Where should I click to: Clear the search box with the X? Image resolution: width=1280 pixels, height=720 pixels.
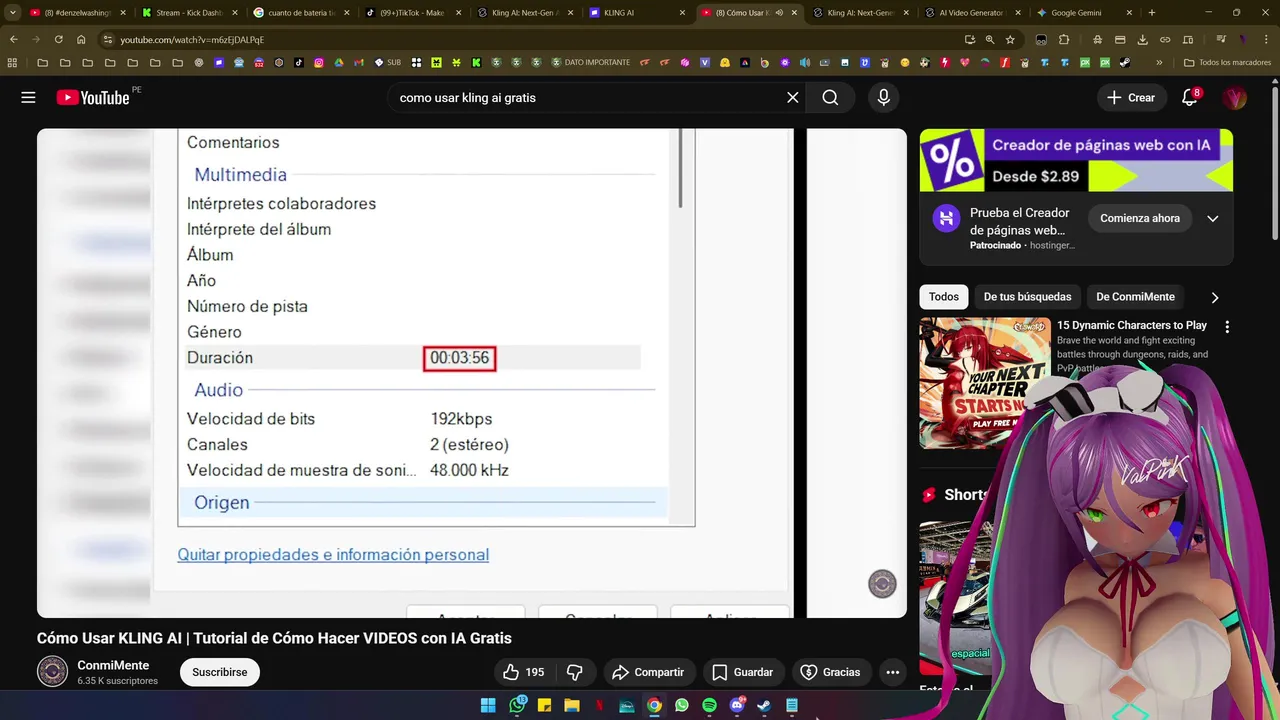pos(792,97)
